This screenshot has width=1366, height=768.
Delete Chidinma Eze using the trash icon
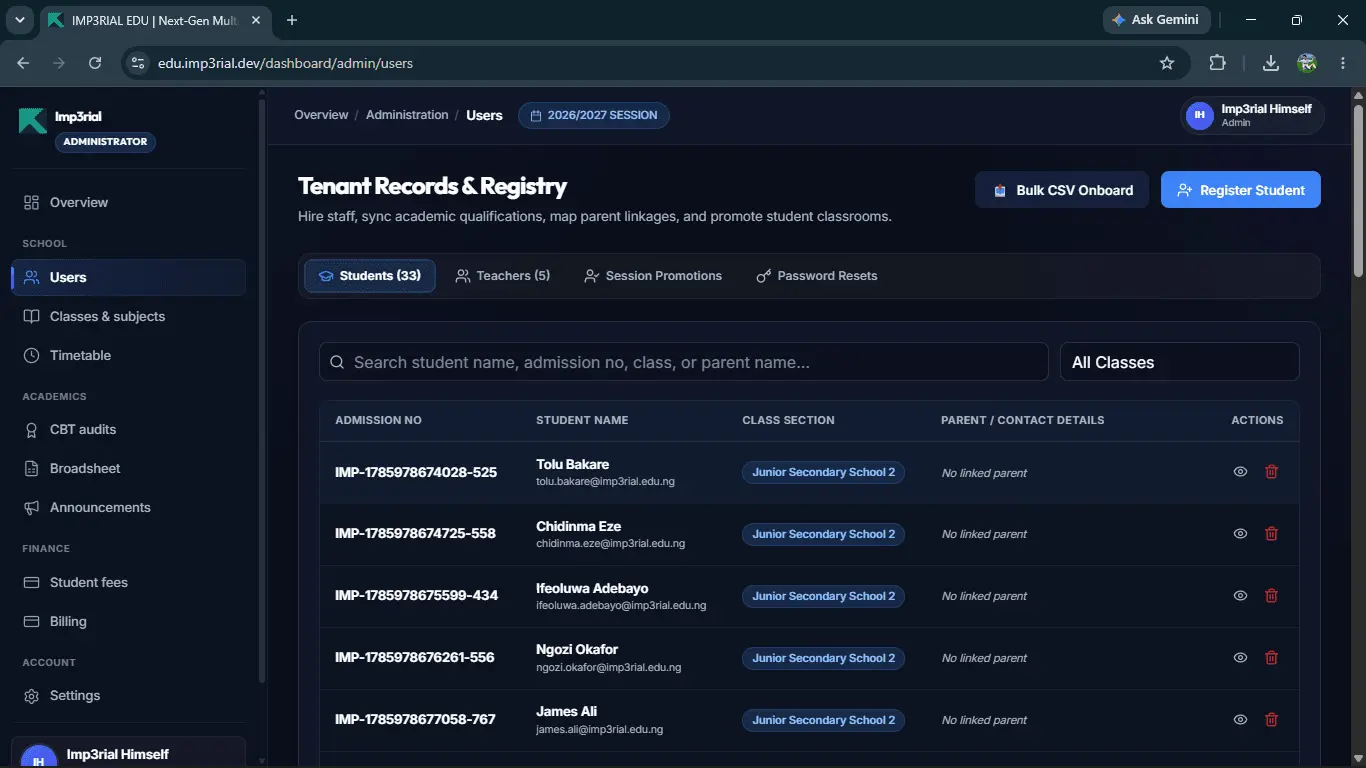1271,534
